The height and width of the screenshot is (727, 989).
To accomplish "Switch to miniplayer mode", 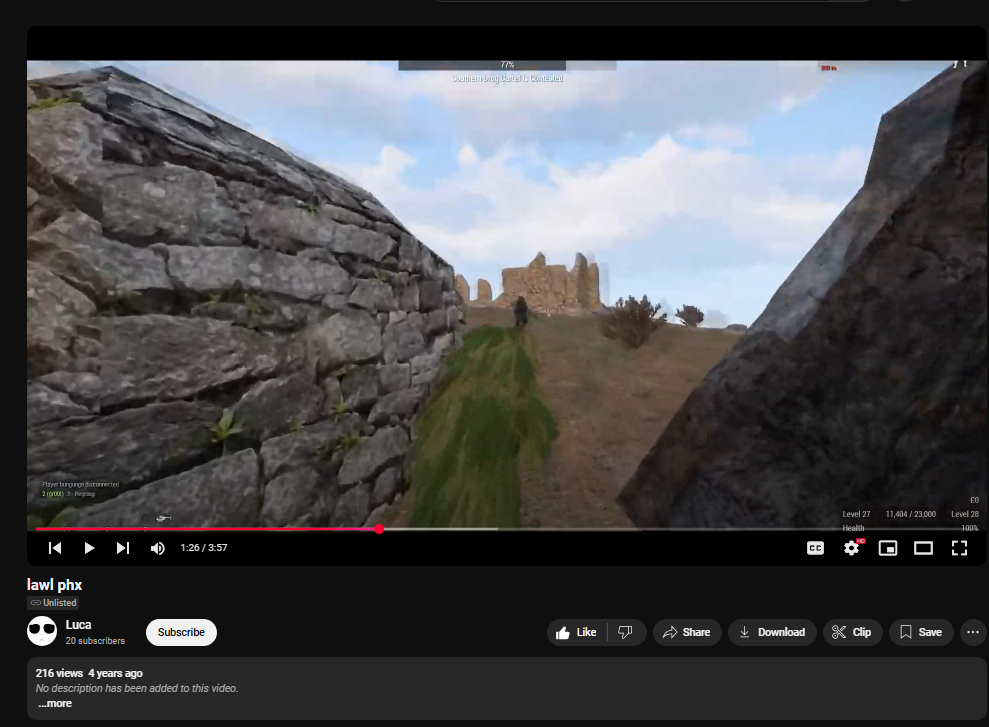I will coord(888,548).
